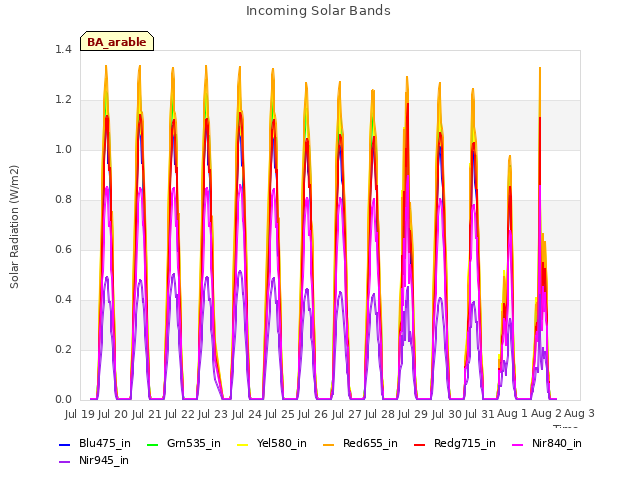Click the Jul 20 x-axis date label

tap(113, 414)
